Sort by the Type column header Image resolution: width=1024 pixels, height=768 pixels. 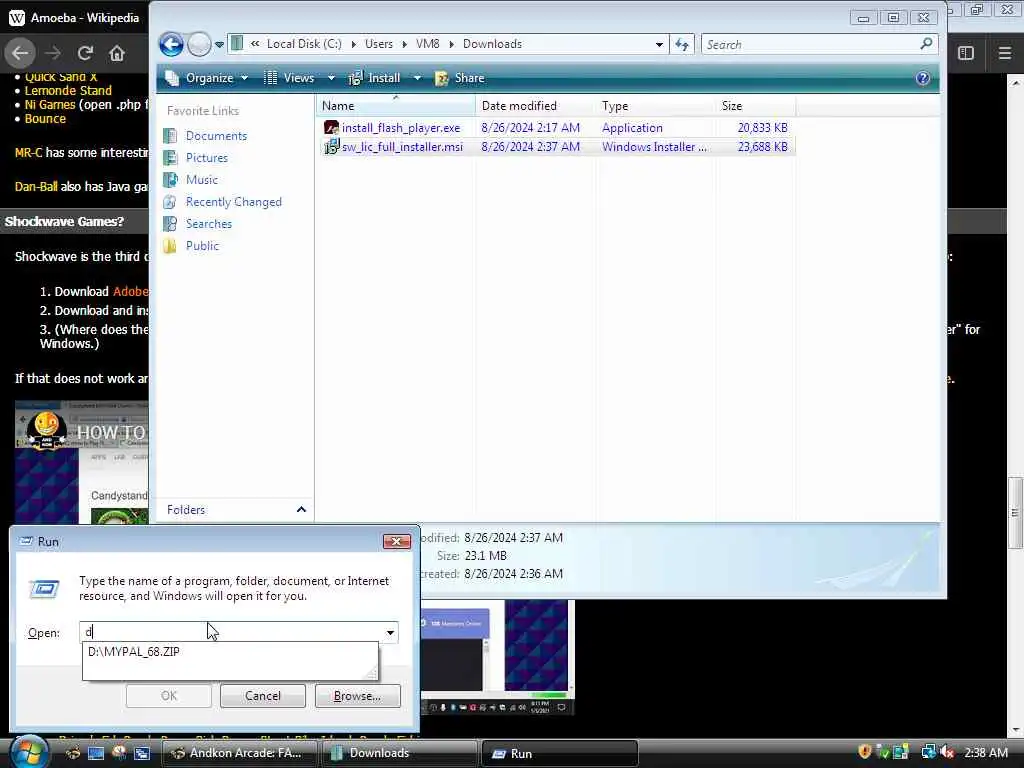click(655, 106)
